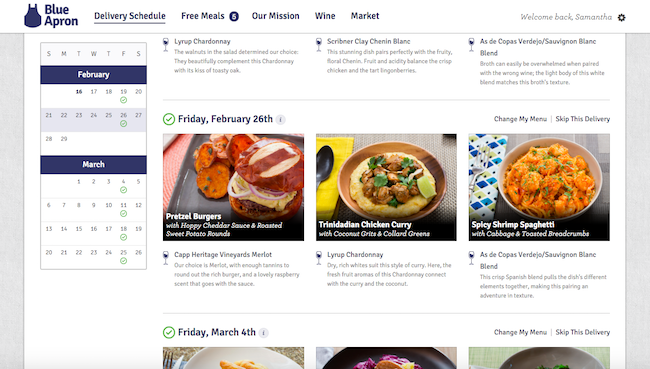Click wine glass icon next to Capp Heritage Merlot
The width and height of the screenshot is (650, 369).
point(166,257)
